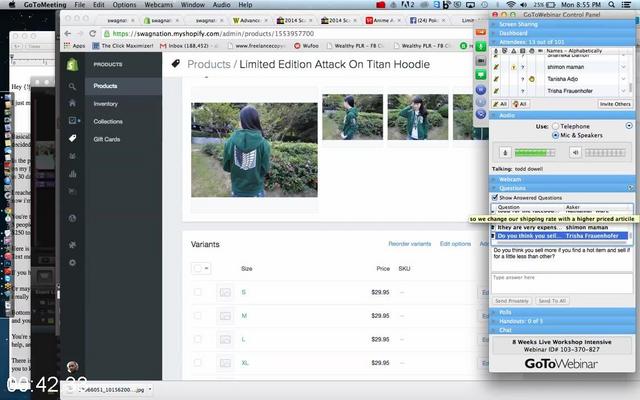
Task: Click the Wi-Fi icon in the menu bar
Action: (511, 4)
